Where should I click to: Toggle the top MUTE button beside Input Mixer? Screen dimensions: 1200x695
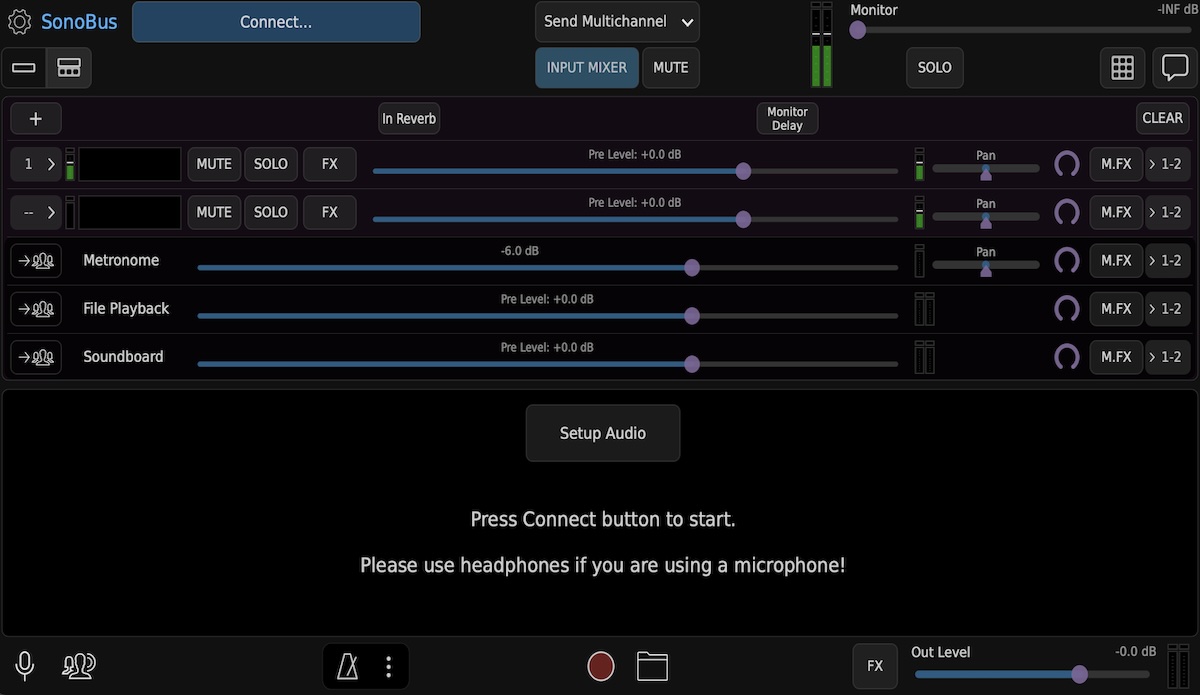tap(671, 68)
